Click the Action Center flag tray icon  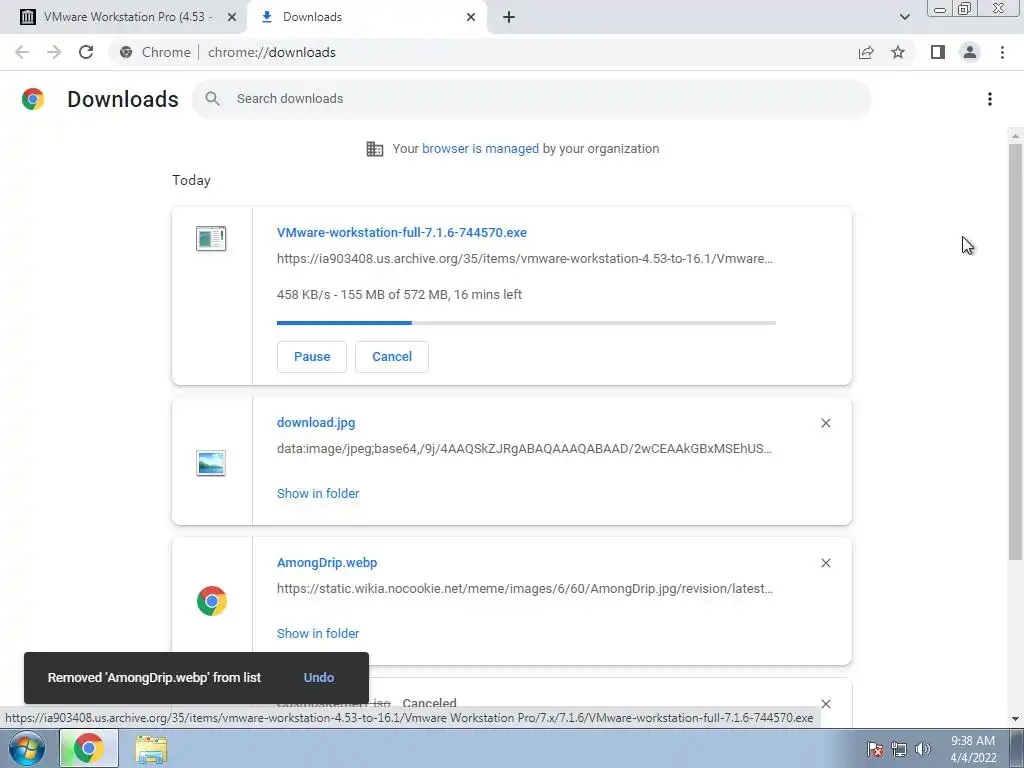(x=875, y=749)
